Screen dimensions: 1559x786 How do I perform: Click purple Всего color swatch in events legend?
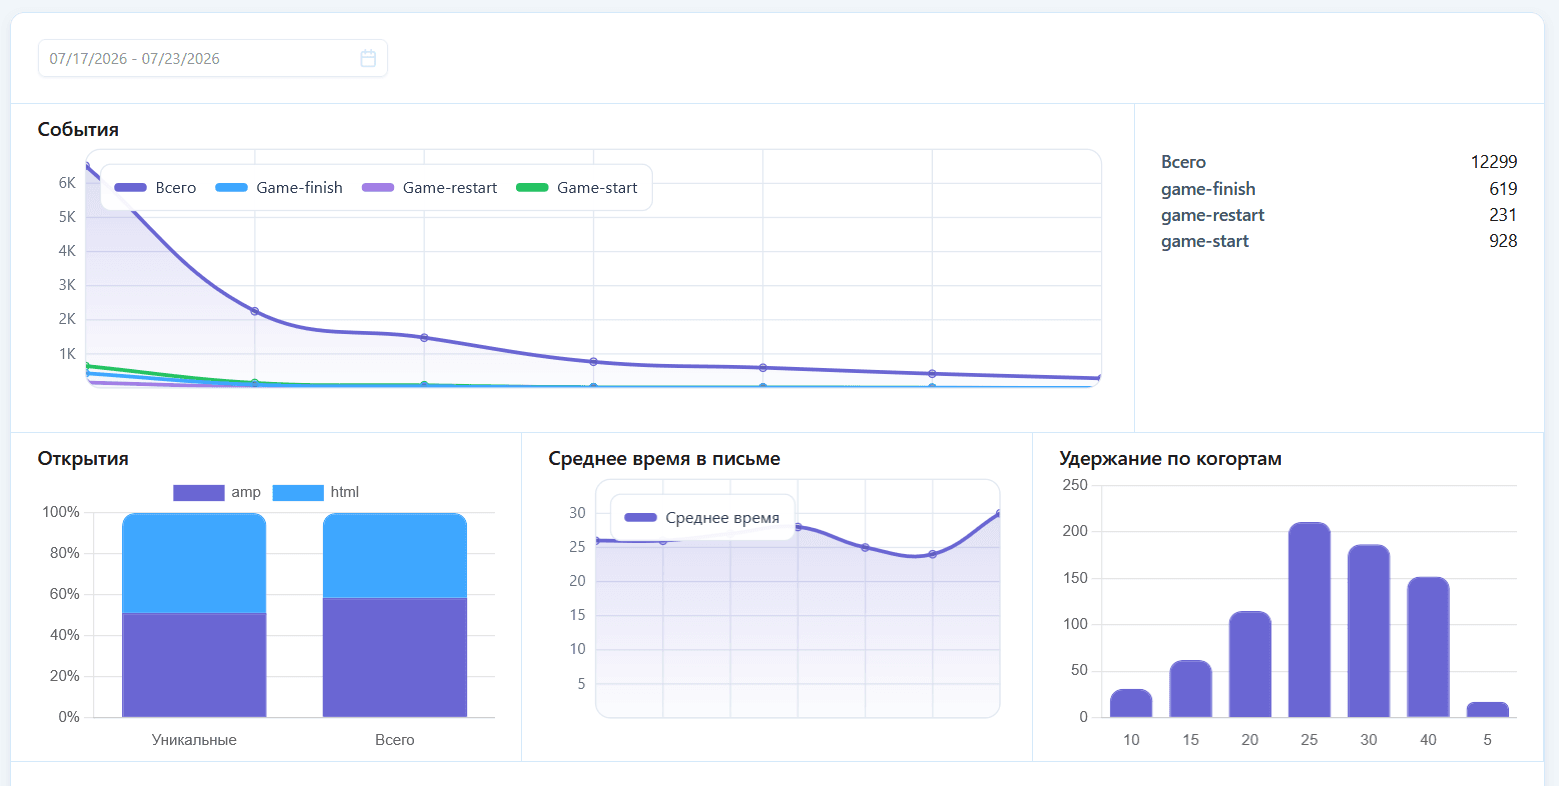[x=131, y=188]
